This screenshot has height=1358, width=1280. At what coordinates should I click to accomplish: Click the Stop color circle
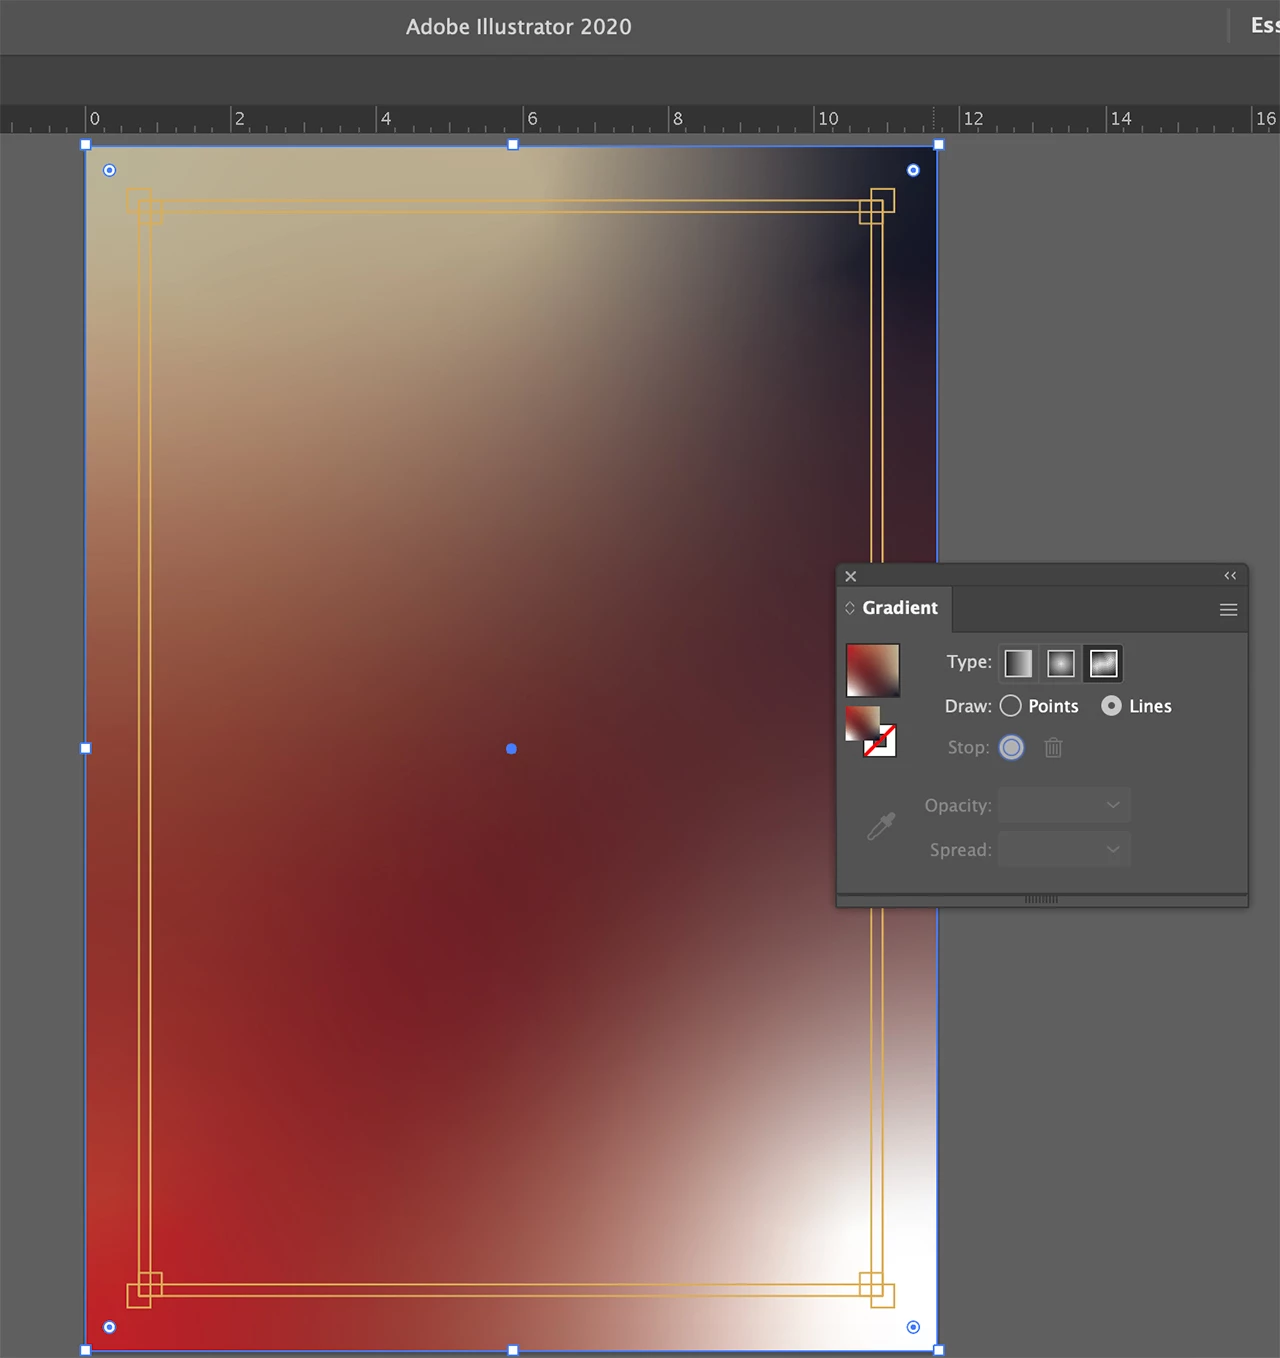point(1012,747)
